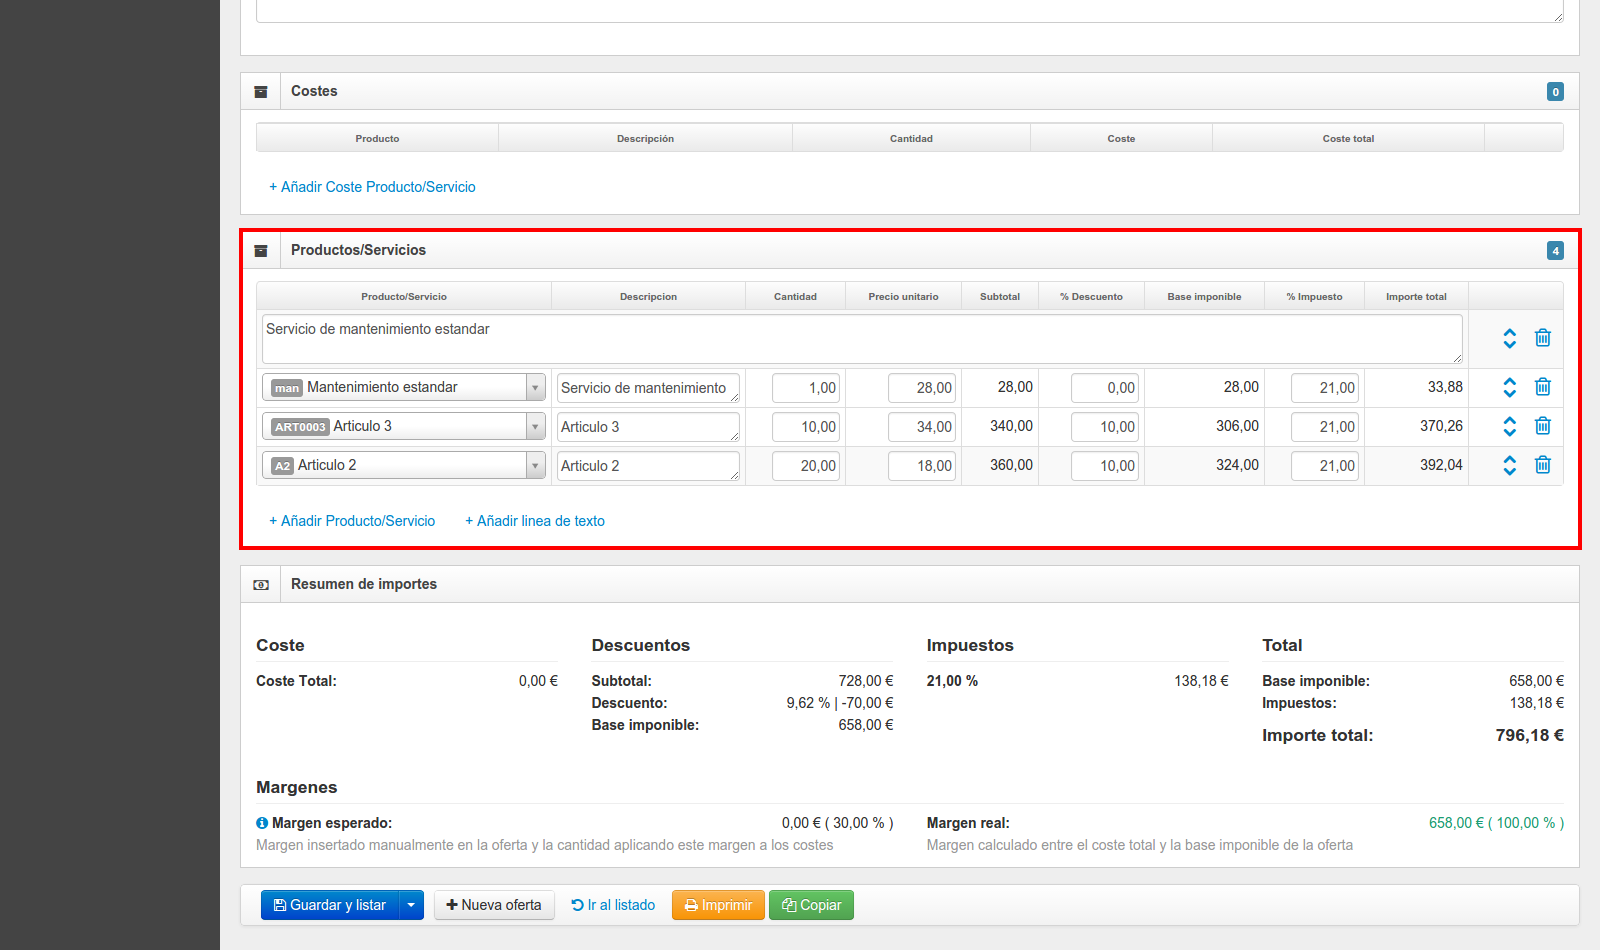Click the Costes panel archive icon
The width and height of the screenshot is (1600, 950).
pos(261,92)
